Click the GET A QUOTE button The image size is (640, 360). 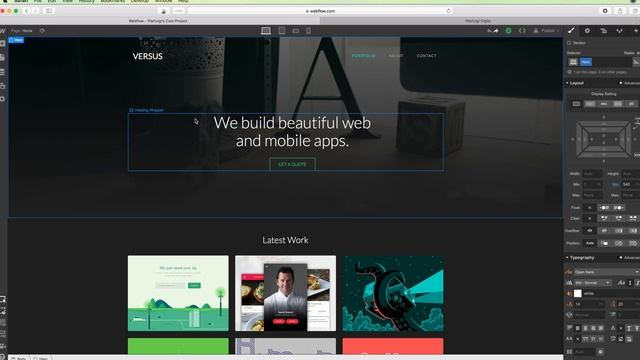pos(292,164)
